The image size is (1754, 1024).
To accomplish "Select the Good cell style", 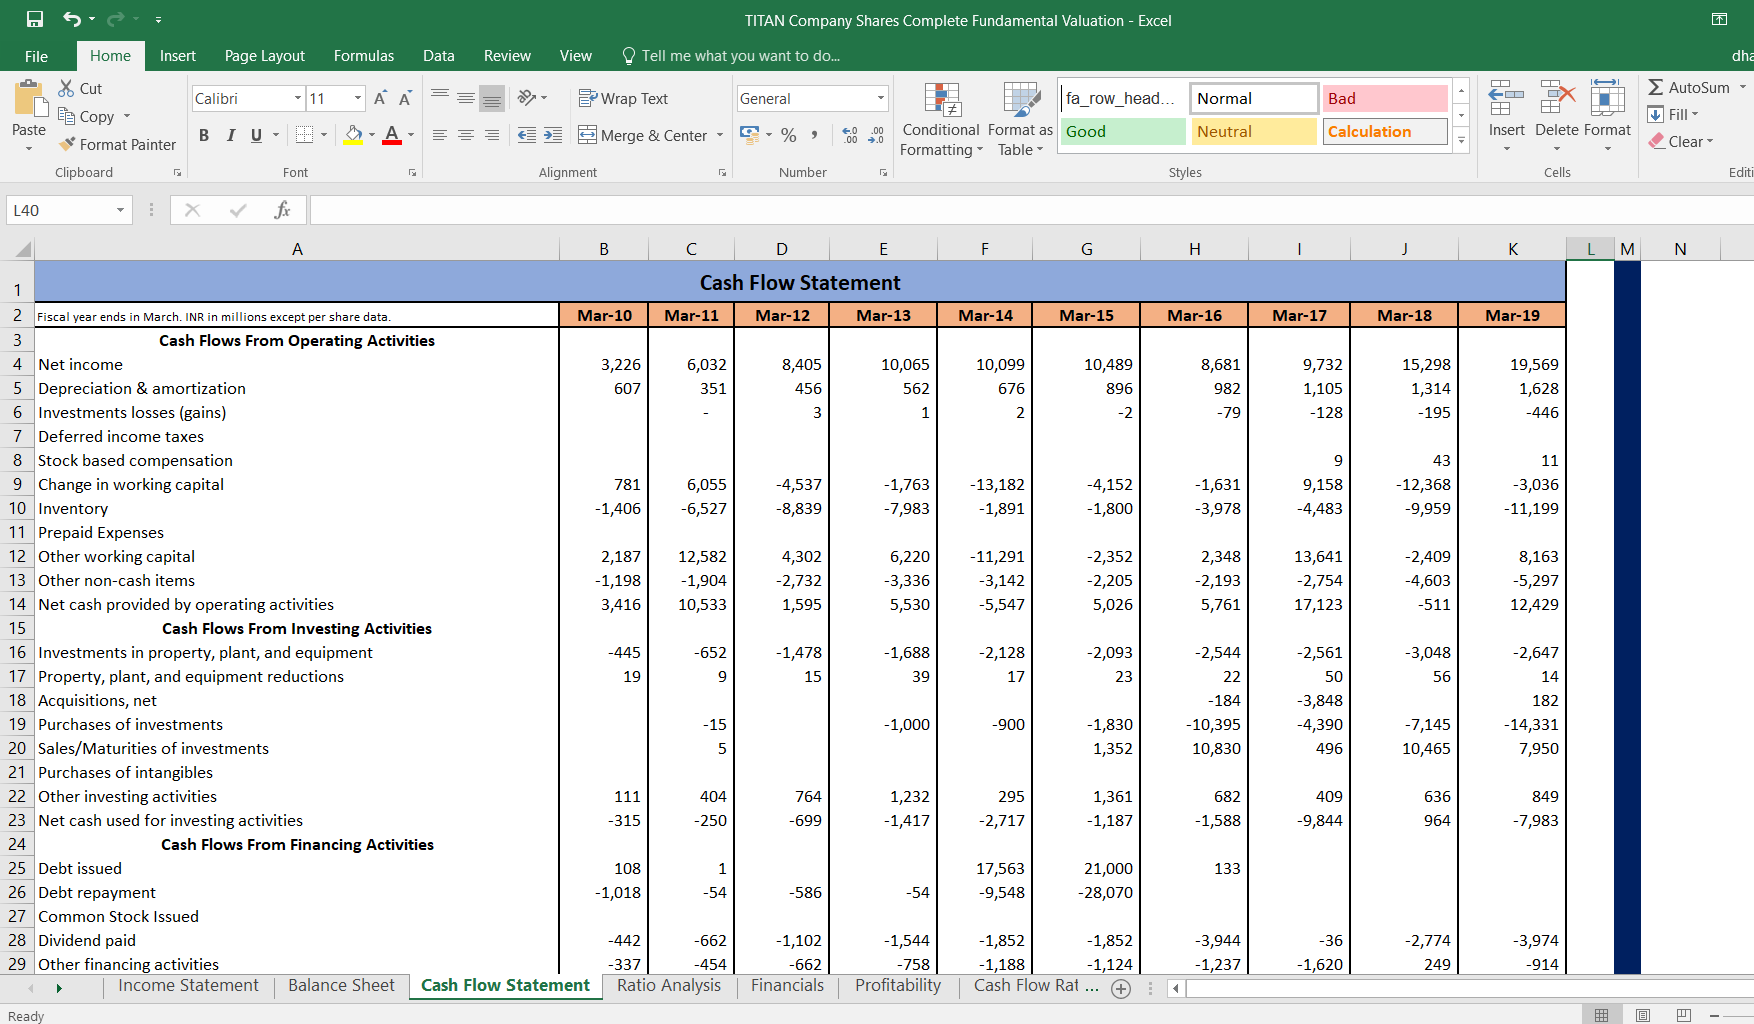I will click(x=1123, y=131).
